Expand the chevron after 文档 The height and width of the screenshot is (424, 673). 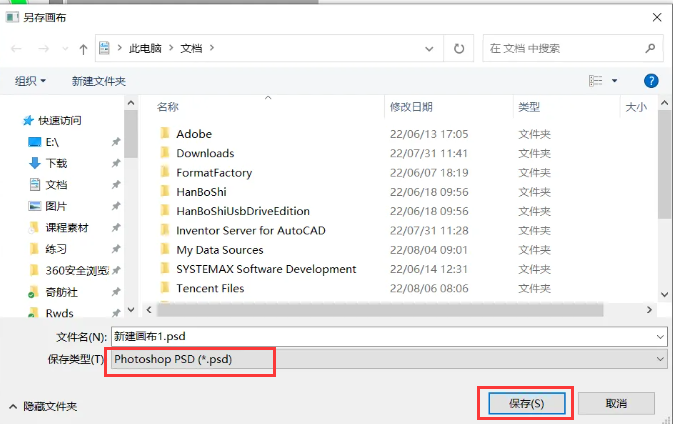click(212, 48)
